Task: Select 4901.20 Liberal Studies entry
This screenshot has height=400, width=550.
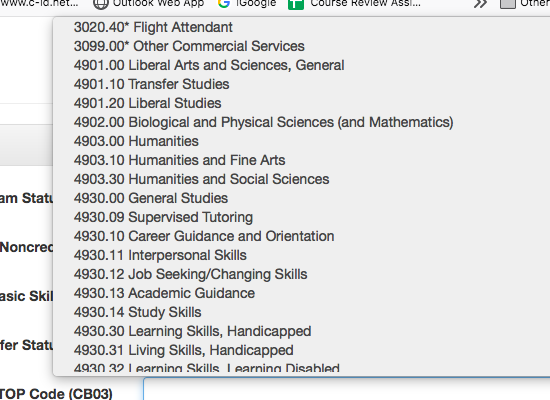Action: (x=302, y=103)
